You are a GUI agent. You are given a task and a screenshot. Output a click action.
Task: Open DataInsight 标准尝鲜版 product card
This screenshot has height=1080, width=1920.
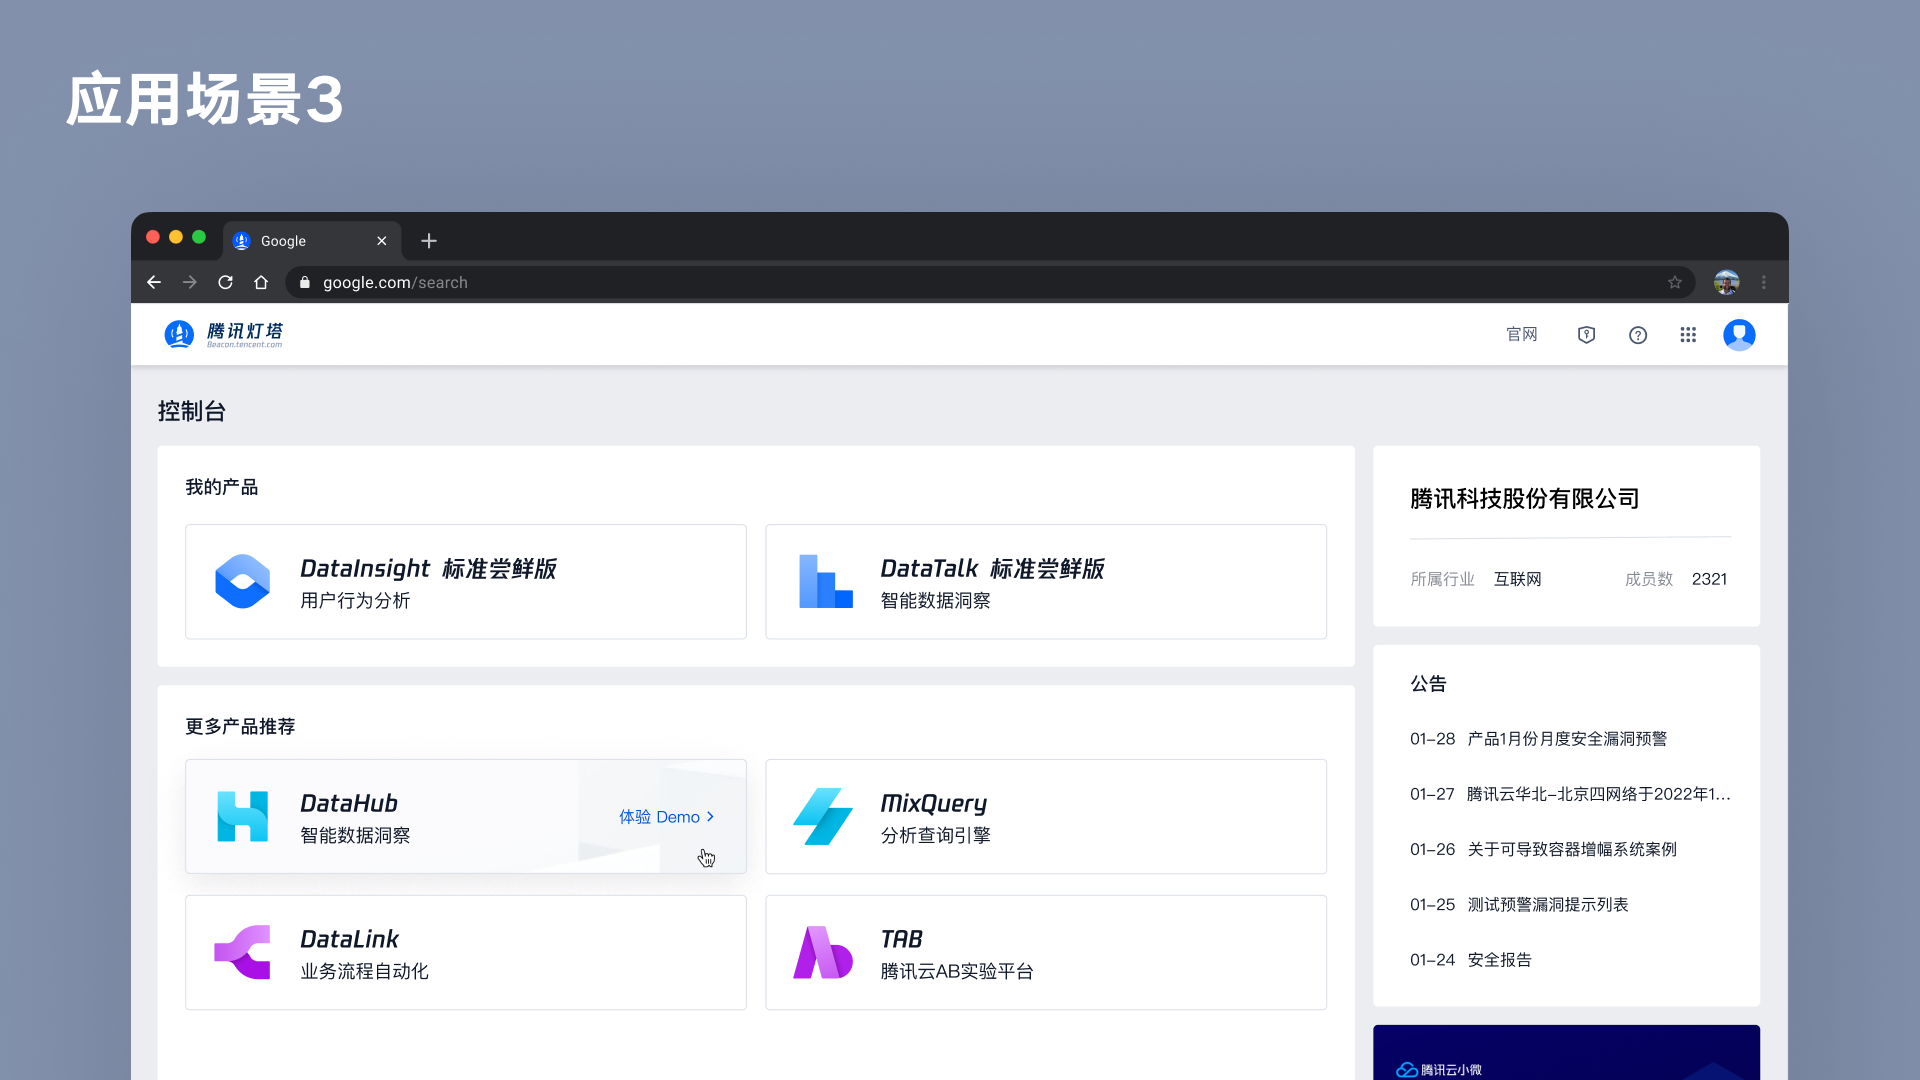click(466, 582)
